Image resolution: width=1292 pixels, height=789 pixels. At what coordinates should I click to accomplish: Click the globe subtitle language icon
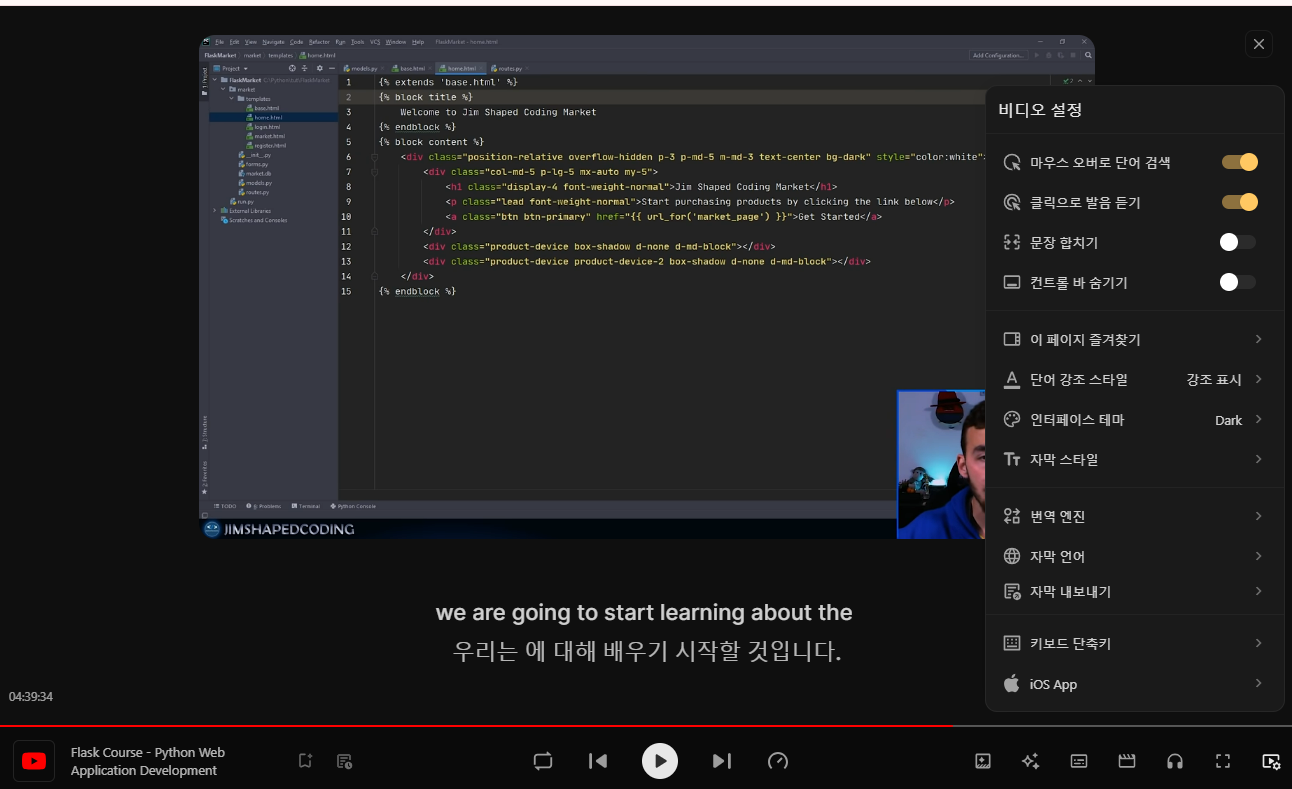[1012, 556]
